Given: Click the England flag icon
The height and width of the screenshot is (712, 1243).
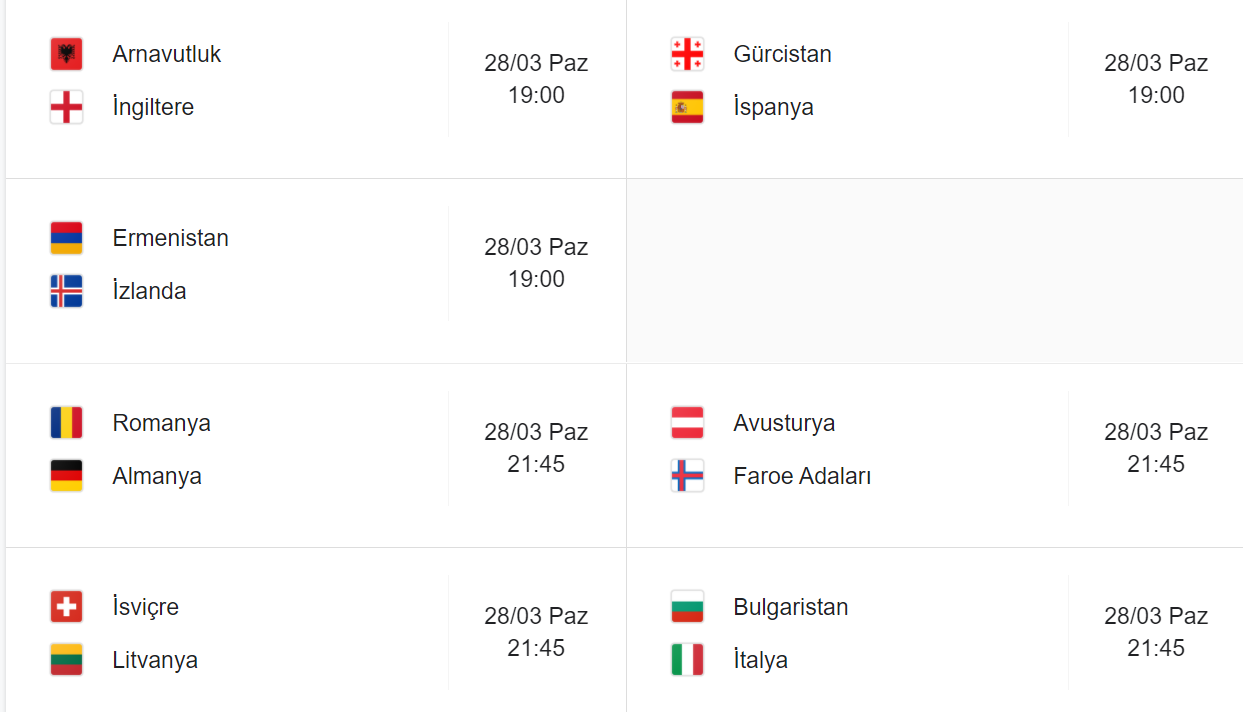Looking at the screenshot, I should [66, 107].
